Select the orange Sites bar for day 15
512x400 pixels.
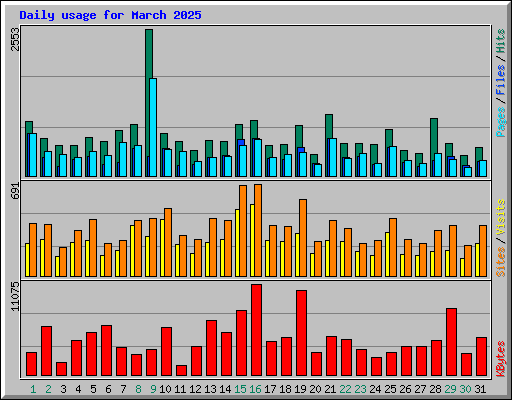pos(243,231)
